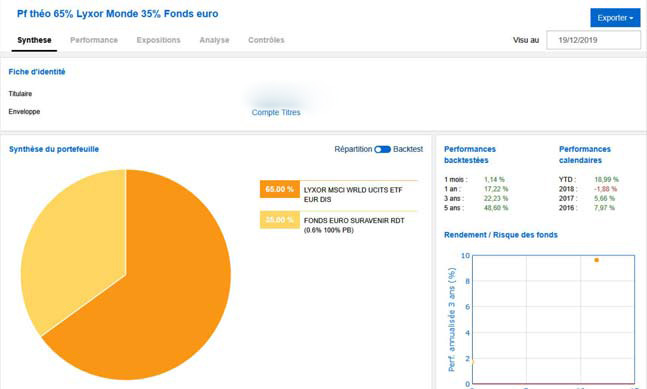This screenshot has width=647, height=389.
Task: Select the FONDS EURO SURAVENIR RDT entry
Action: click(354, 225)
